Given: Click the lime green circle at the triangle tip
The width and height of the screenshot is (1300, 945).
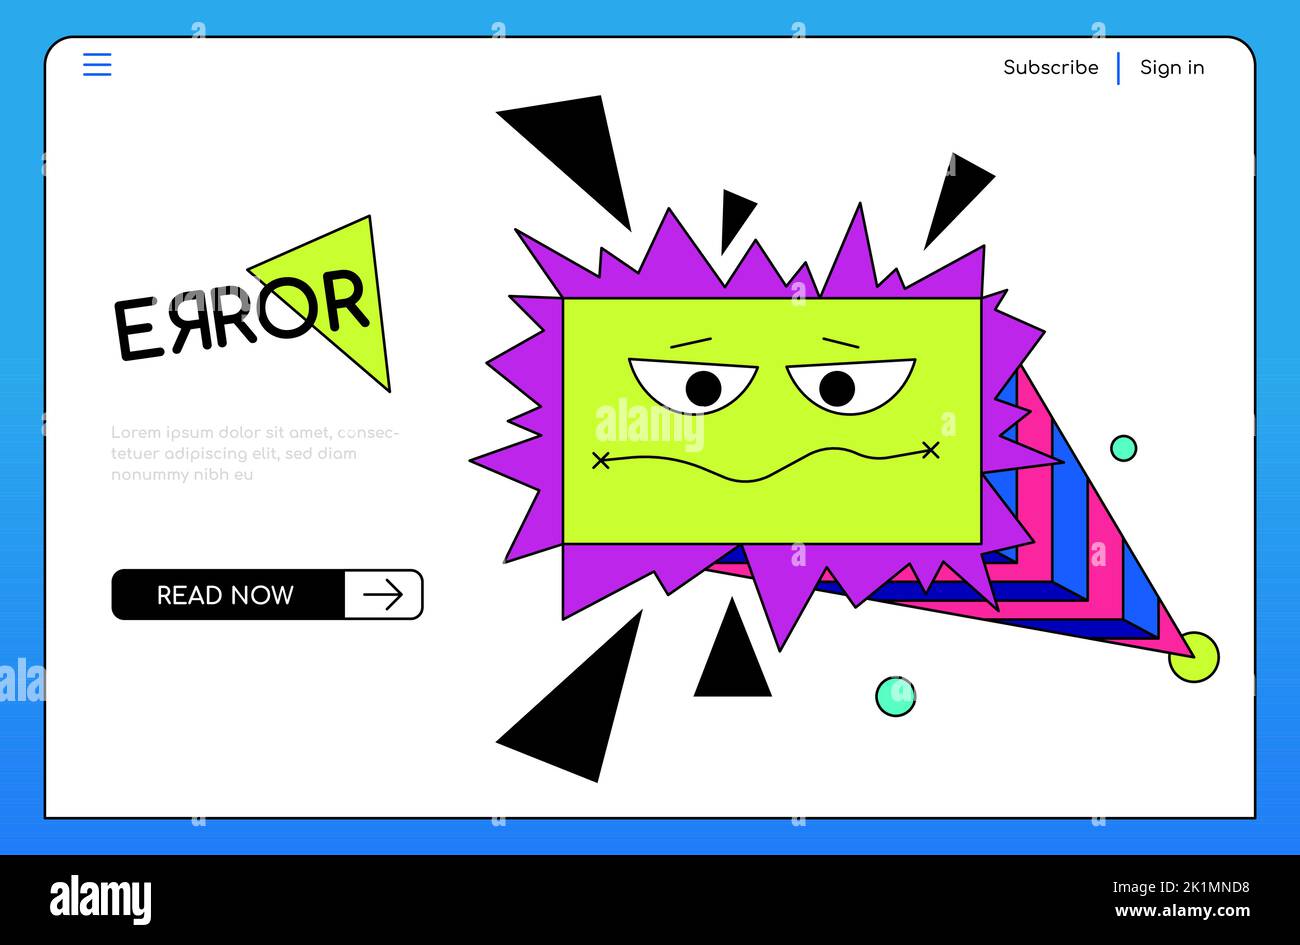Looking at the screenshot, I should [x=1194, y=657].
